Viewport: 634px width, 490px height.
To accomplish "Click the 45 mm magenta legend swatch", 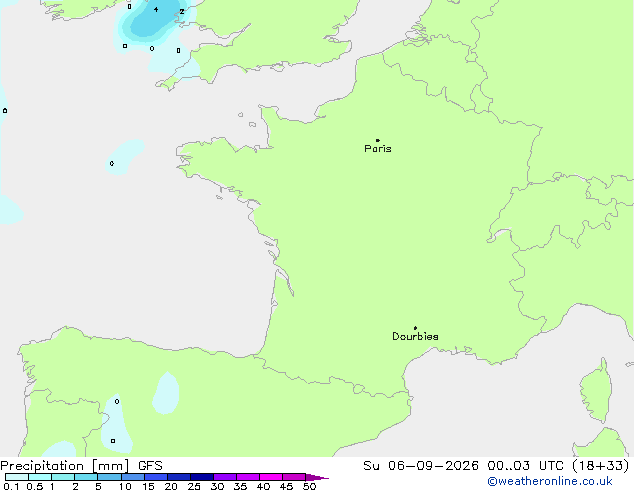I will [x=294, y=477].
